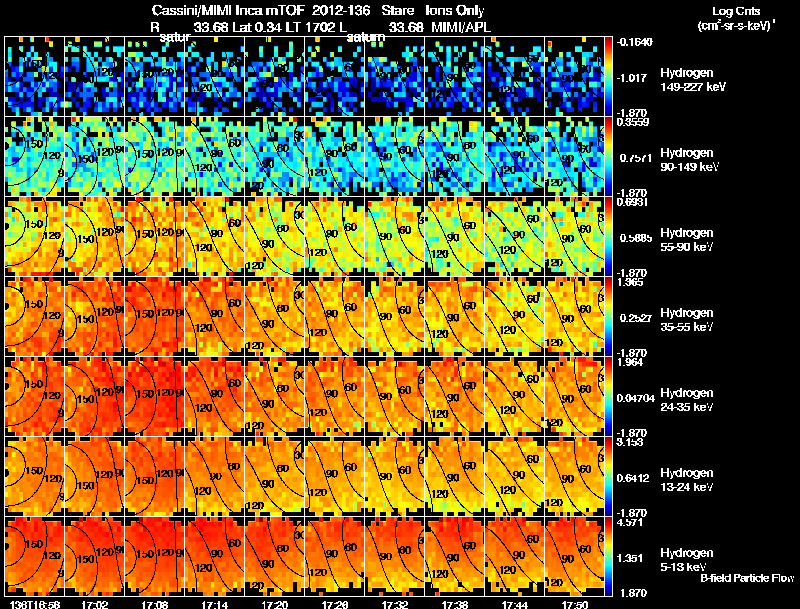Select the 35-55 keV color scale bar
This screenshot has height=609, width=800.
coord(608,317)
